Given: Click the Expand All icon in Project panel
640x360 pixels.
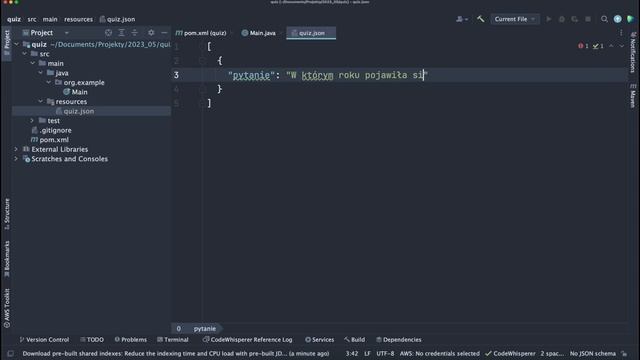Looking at the screenshot, I should tap(121, 33).
